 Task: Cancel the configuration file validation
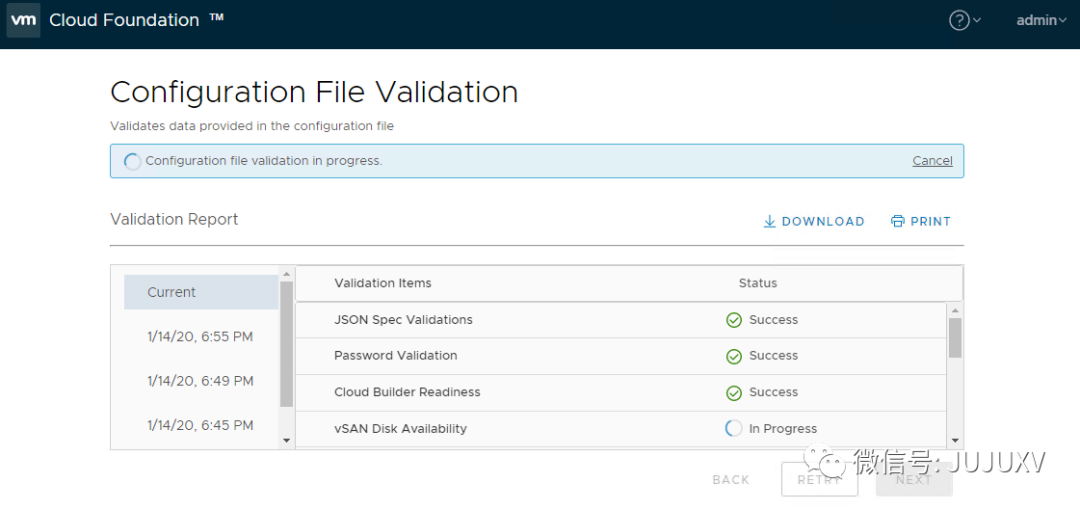click(x=932, y=161)
